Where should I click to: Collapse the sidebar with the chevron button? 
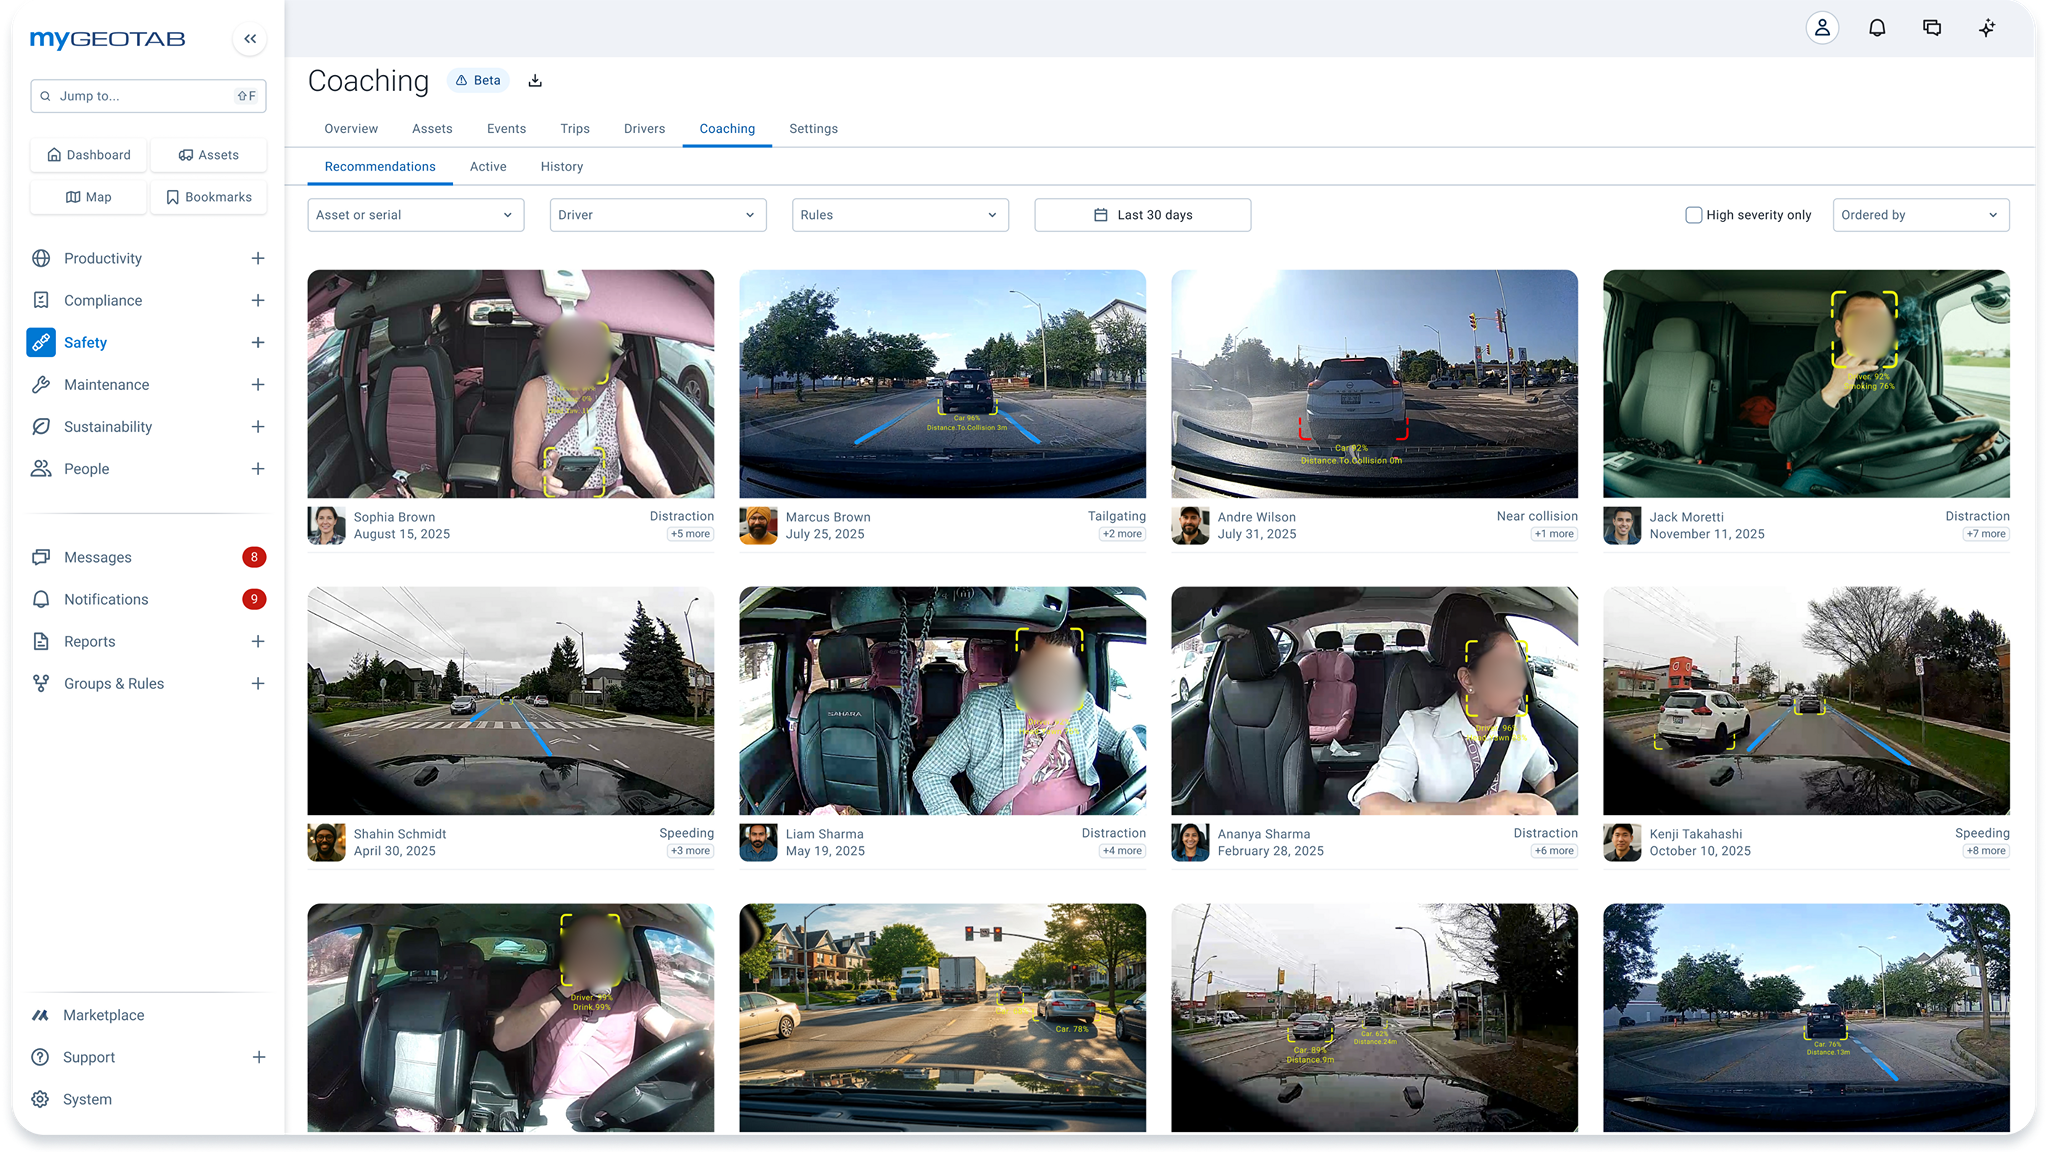click(250, 39)
